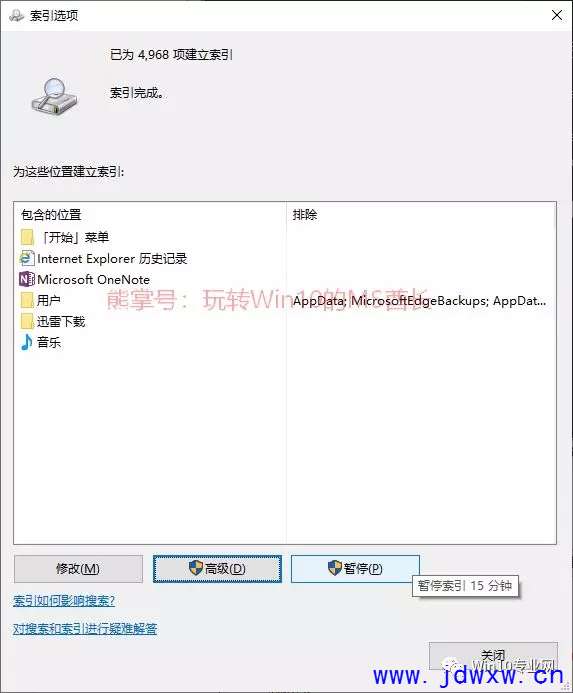The image size is (573, 693).
Task: Click the 「开始」菜单 folder icon
Action: pyautogui.click(x=27, y=237)
